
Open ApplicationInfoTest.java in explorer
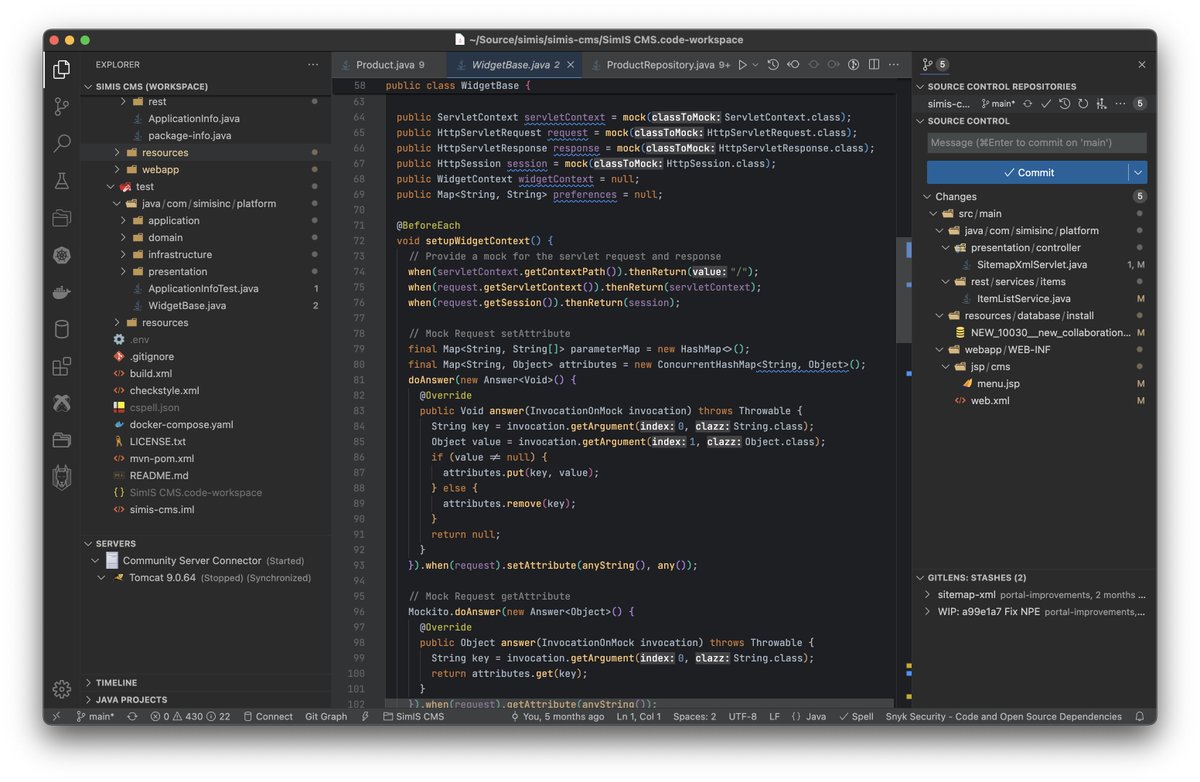pyautogui.click(x=203, y=289)
